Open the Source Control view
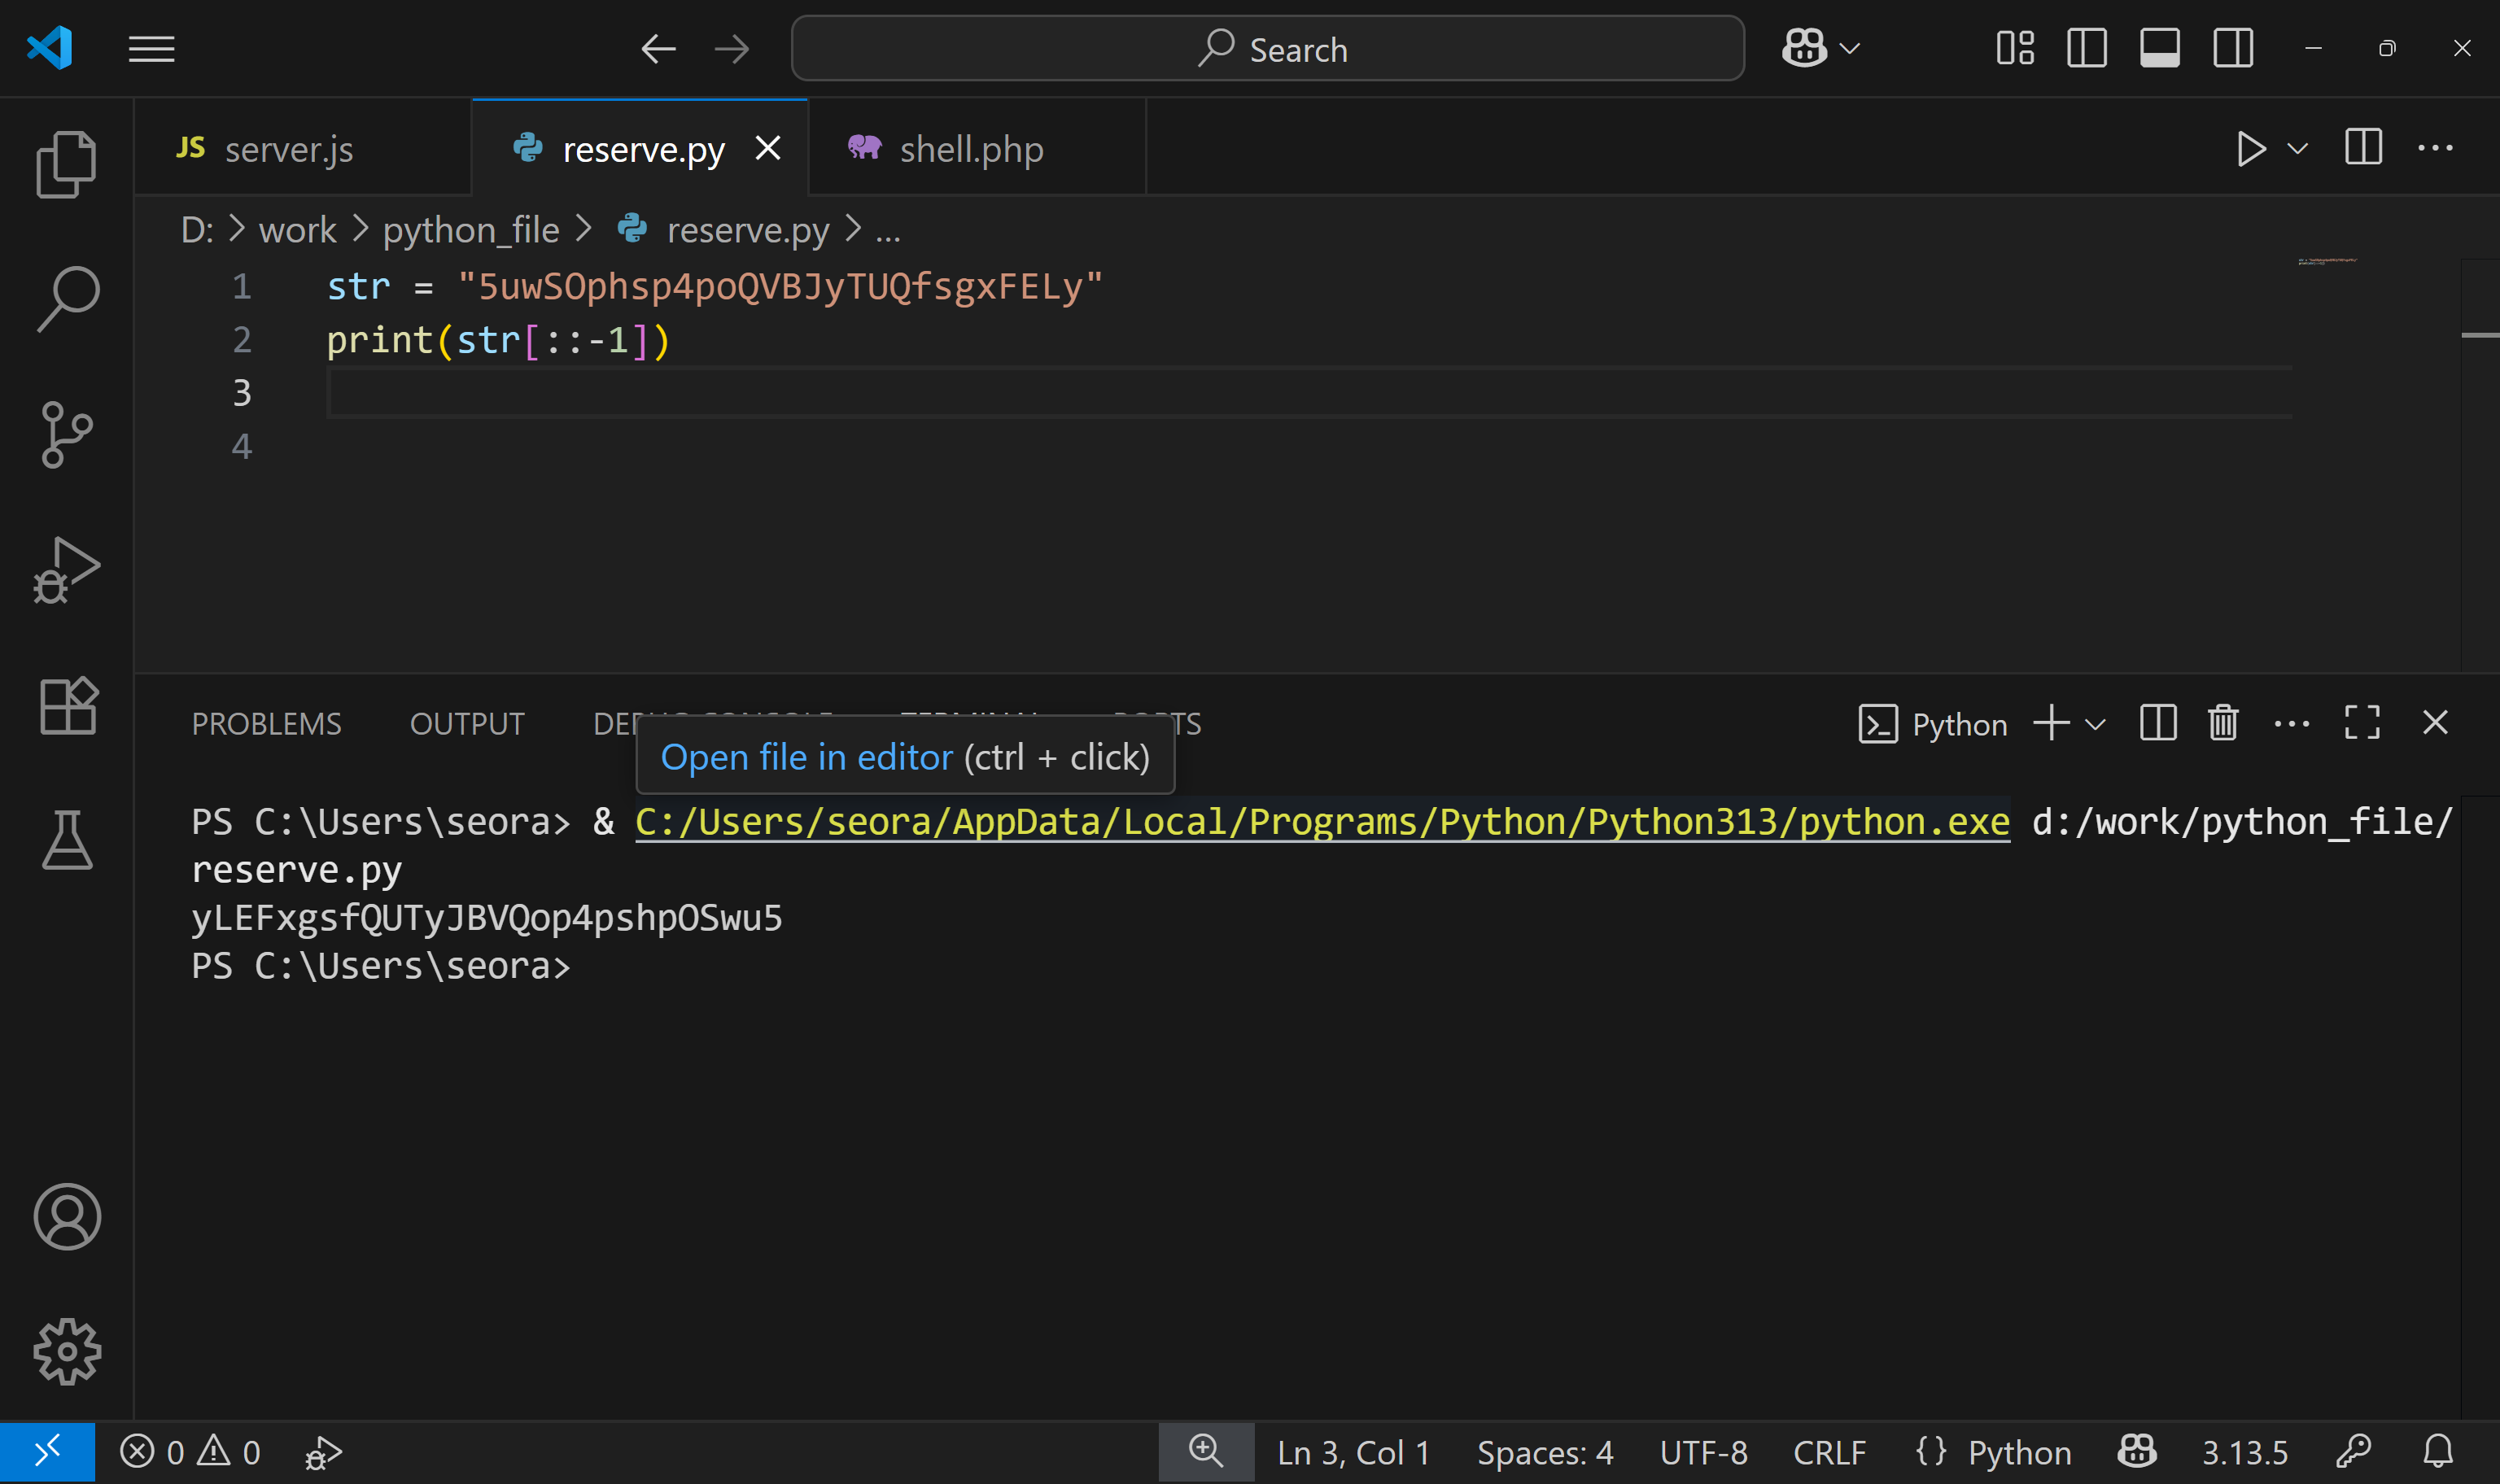 66,434
